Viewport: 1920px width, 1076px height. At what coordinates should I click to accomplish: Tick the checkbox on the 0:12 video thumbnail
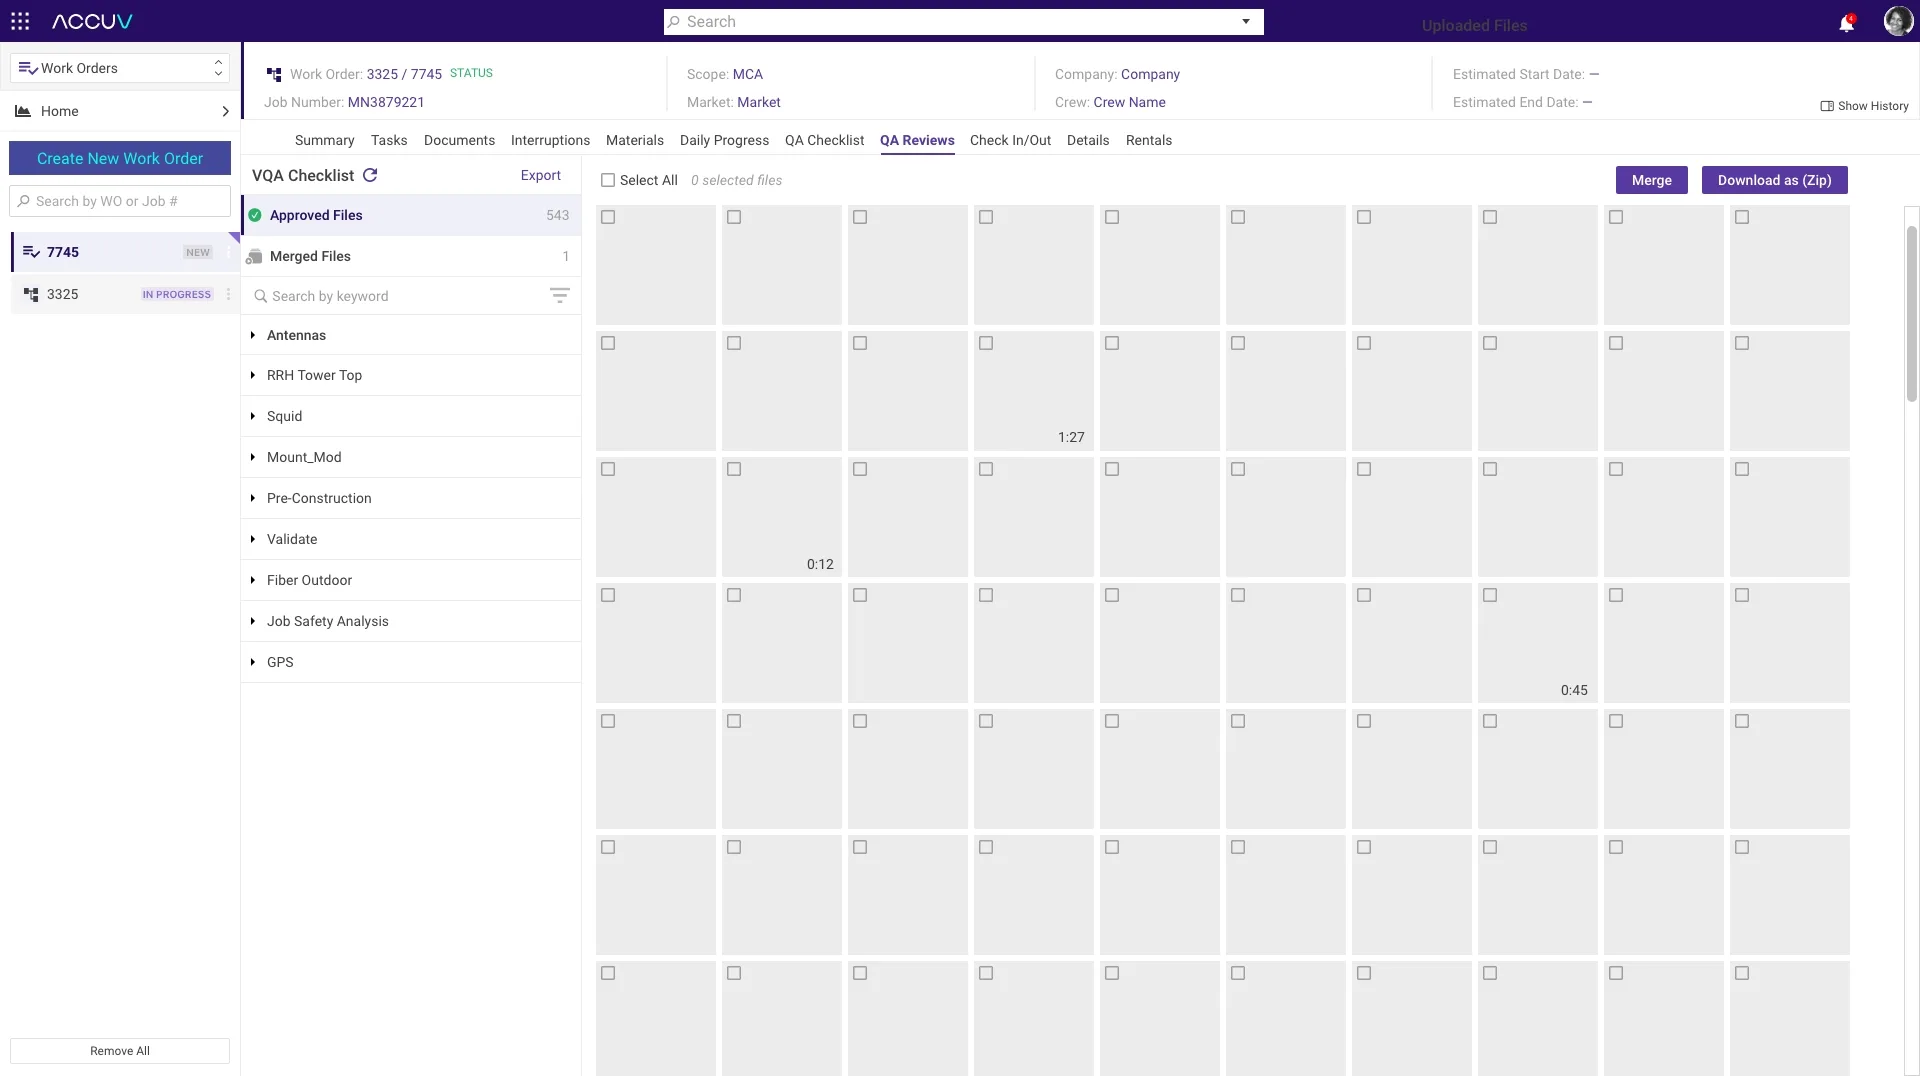coord(734,469)
